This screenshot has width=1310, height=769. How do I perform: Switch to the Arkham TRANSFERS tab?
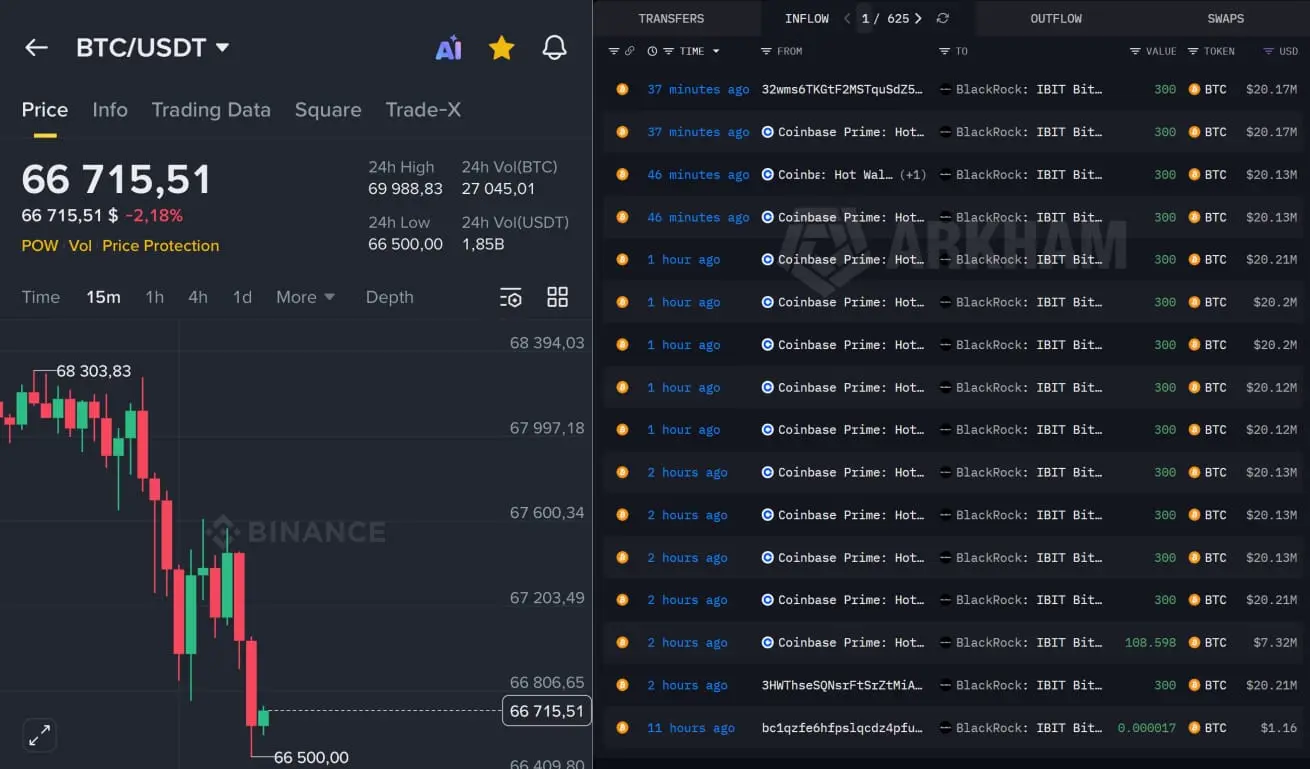click(x=671, y=19)
